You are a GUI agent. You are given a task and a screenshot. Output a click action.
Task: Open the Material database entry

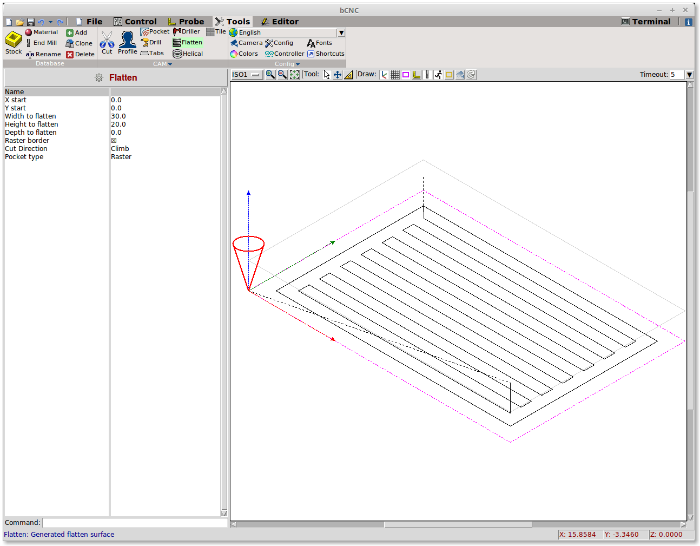(42, 32)
